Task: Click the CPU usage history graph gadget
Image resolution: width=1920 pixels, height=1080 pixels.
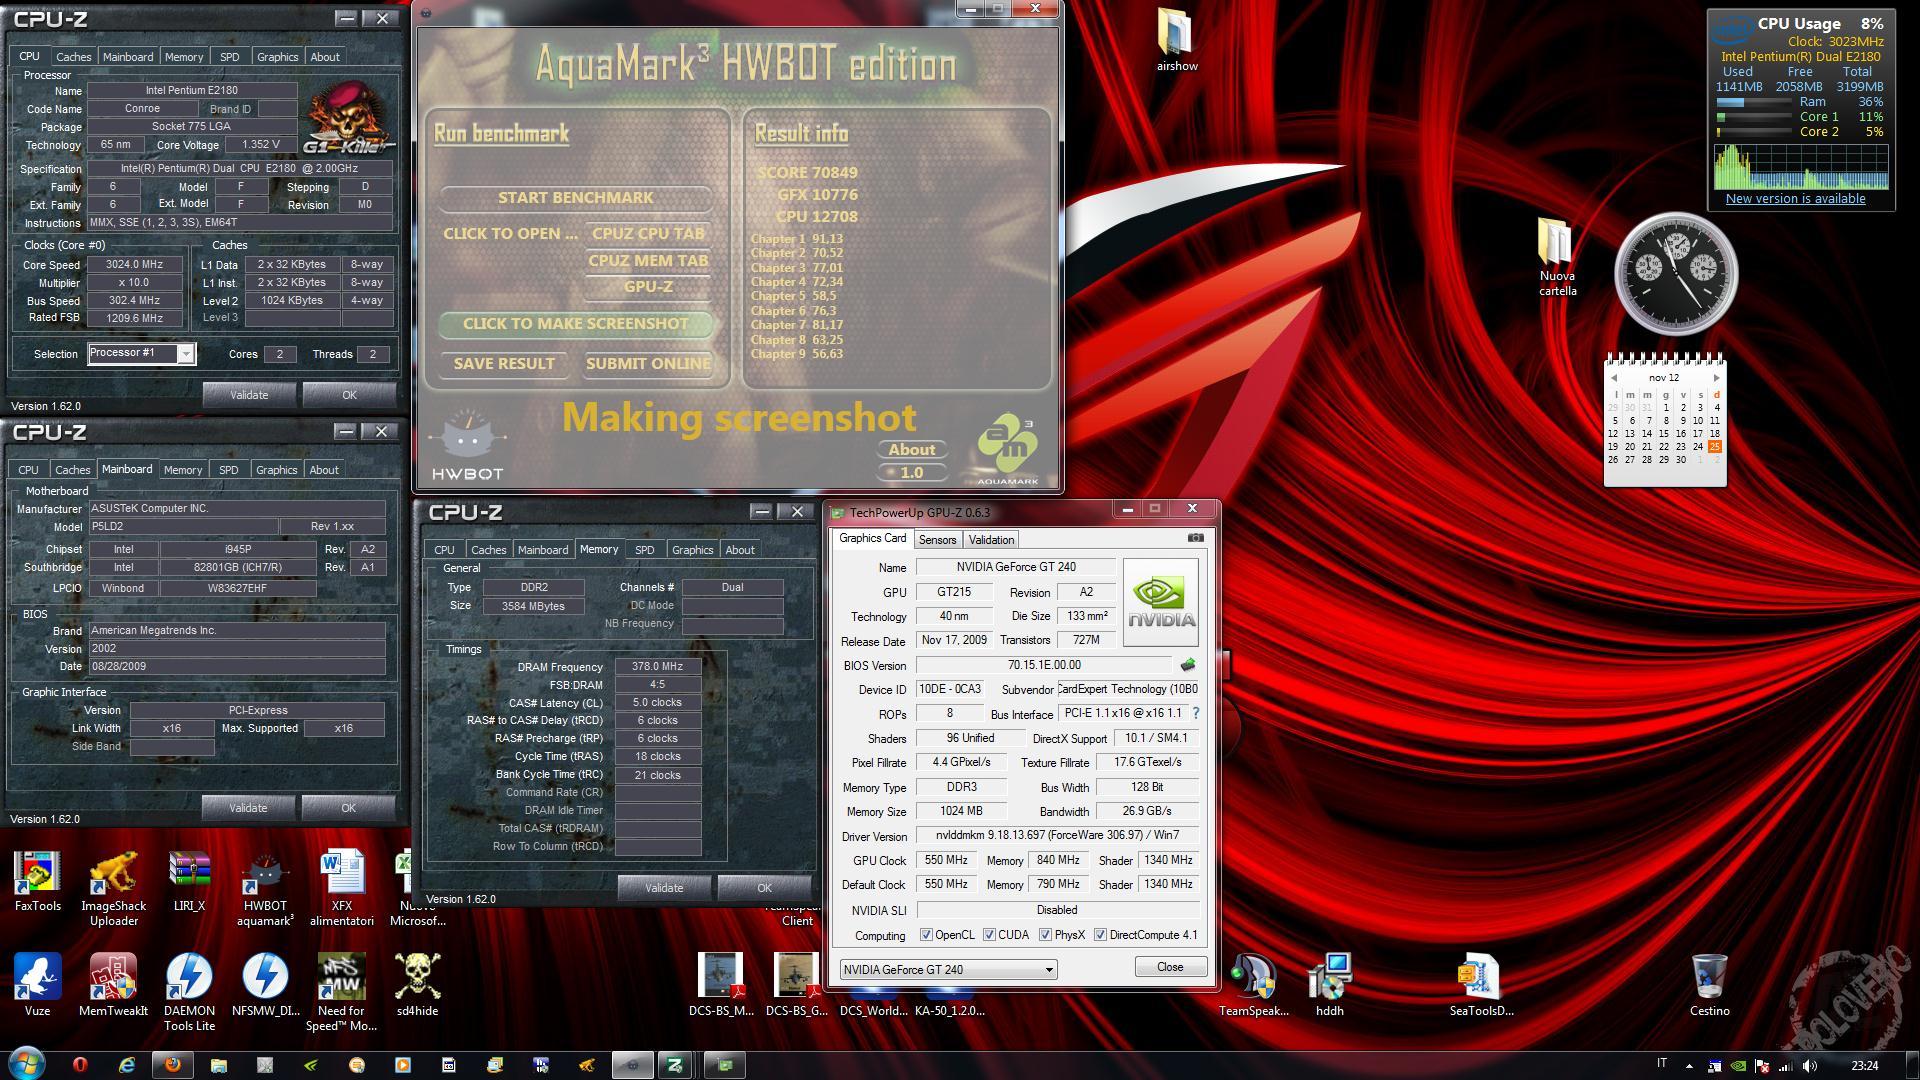Action: pos(1801,167)
